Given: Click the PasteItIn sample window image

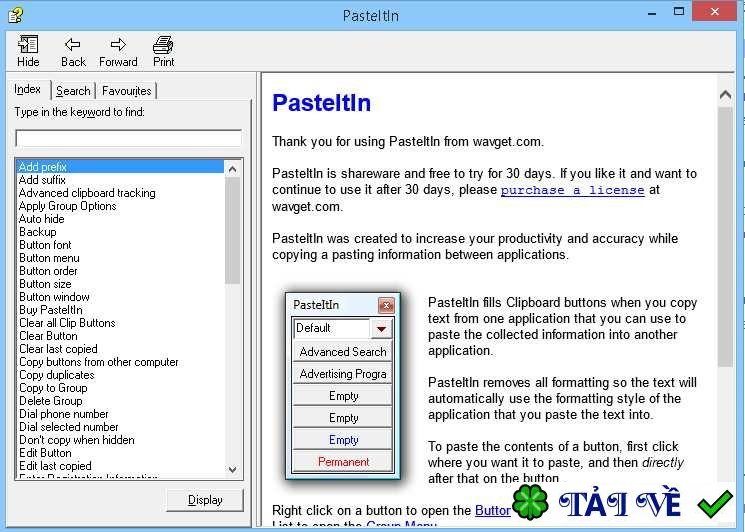Looking at the screenshot, I should [343, 386].
